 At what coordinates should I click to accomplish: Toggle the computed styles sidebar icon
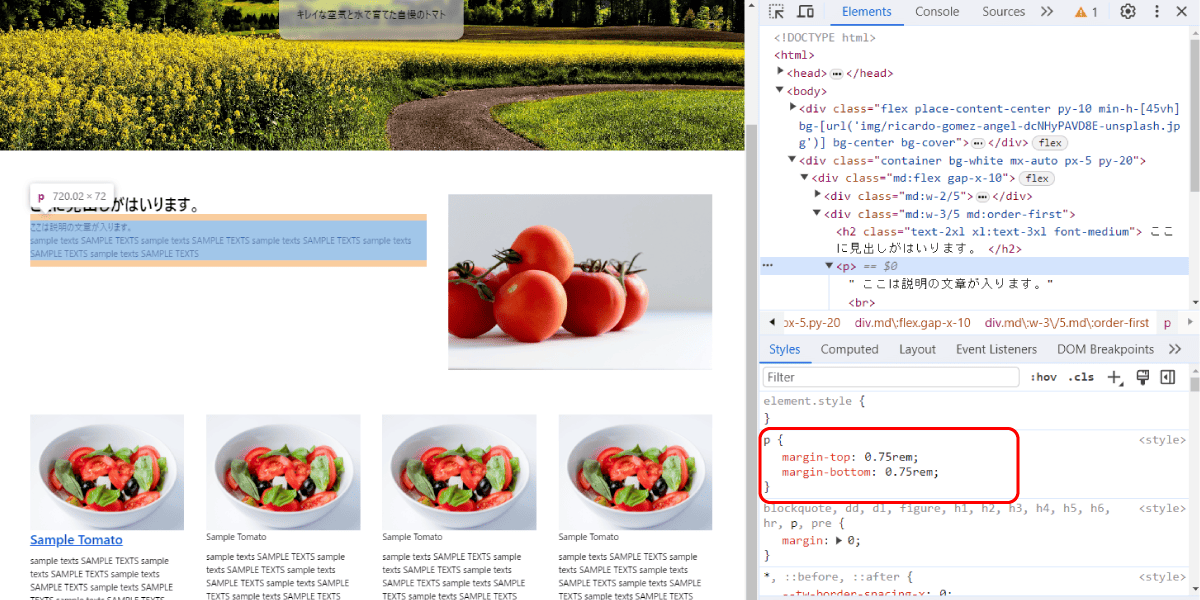pyautogui.click(x=1167, y=377)
